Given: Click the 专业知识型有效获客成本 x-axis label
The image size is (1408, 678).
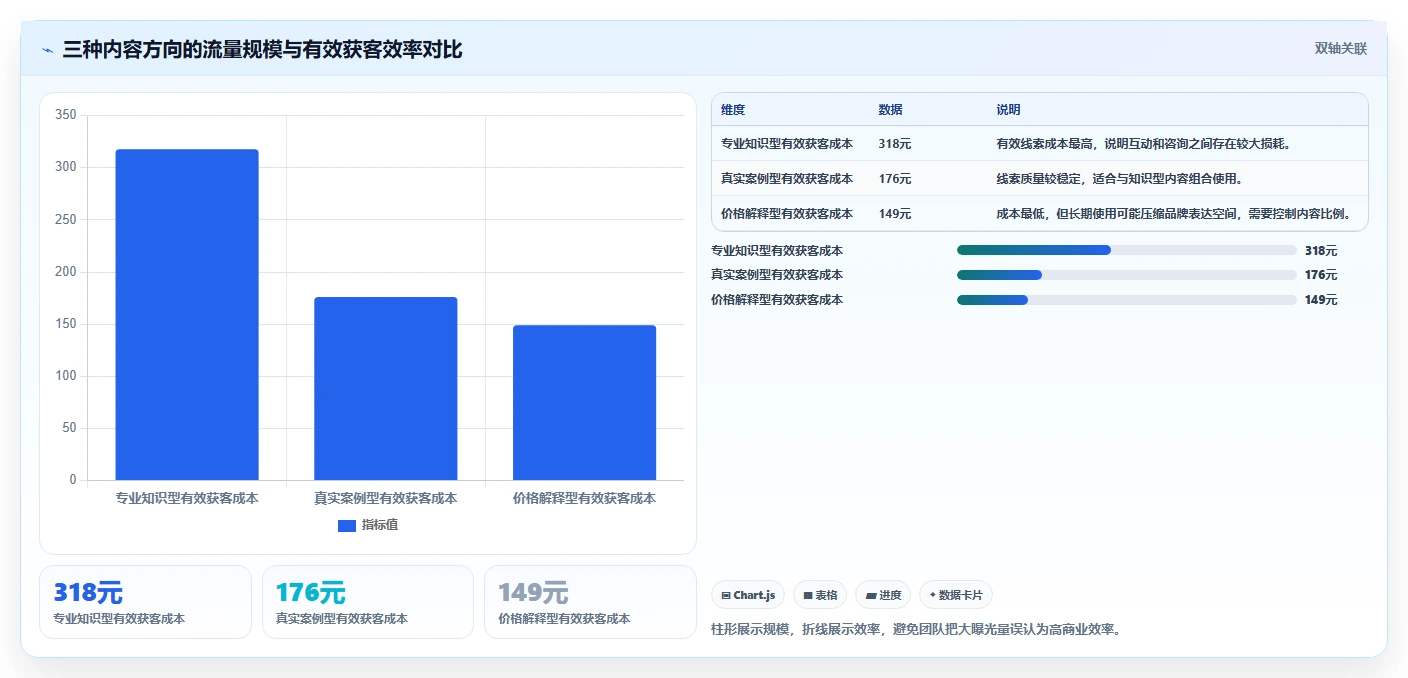Looking at the screenshot, I should click(x=187, y=498).
